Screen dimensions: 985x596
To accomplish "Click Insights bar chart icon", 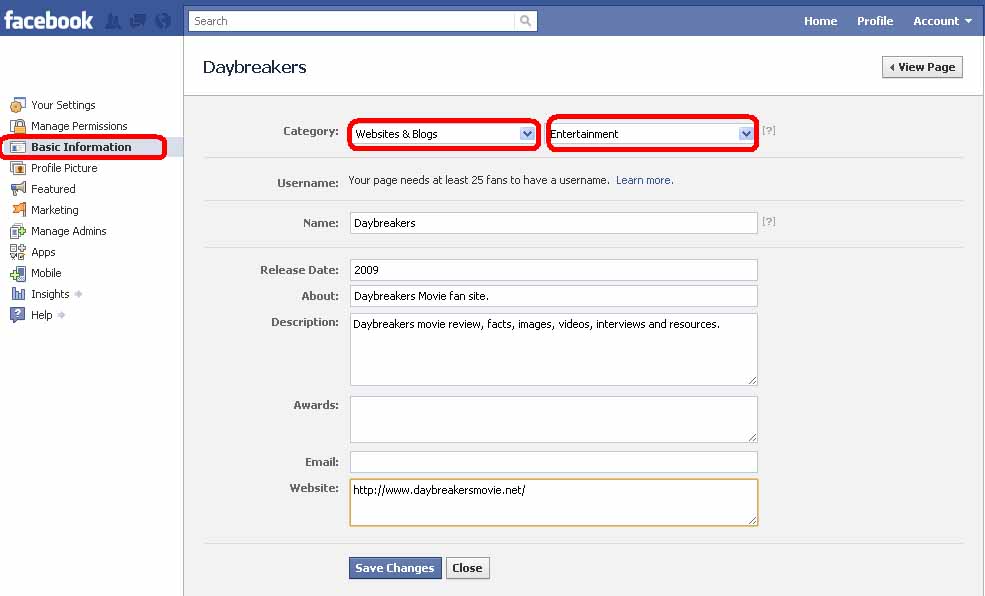I will click(x=18, y=294).
